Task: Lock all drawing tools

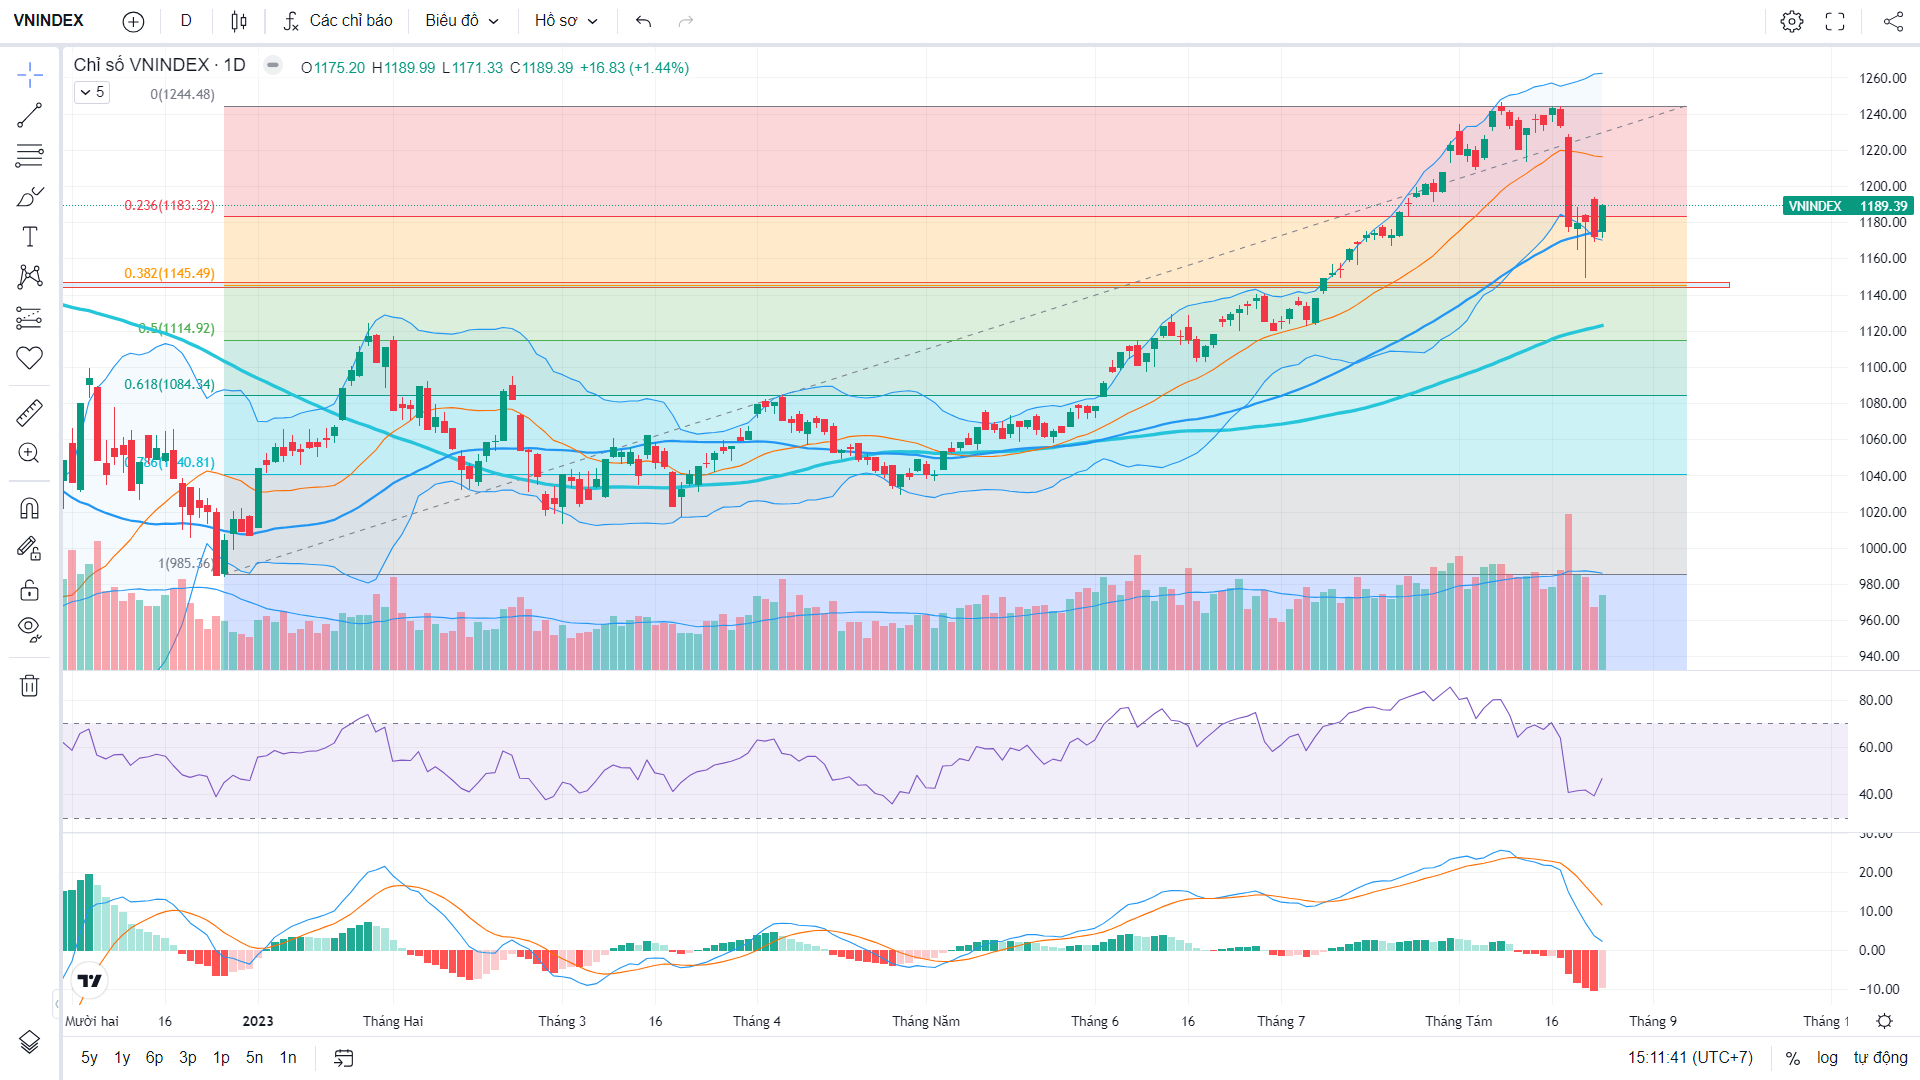Action: tap(29, 590)
